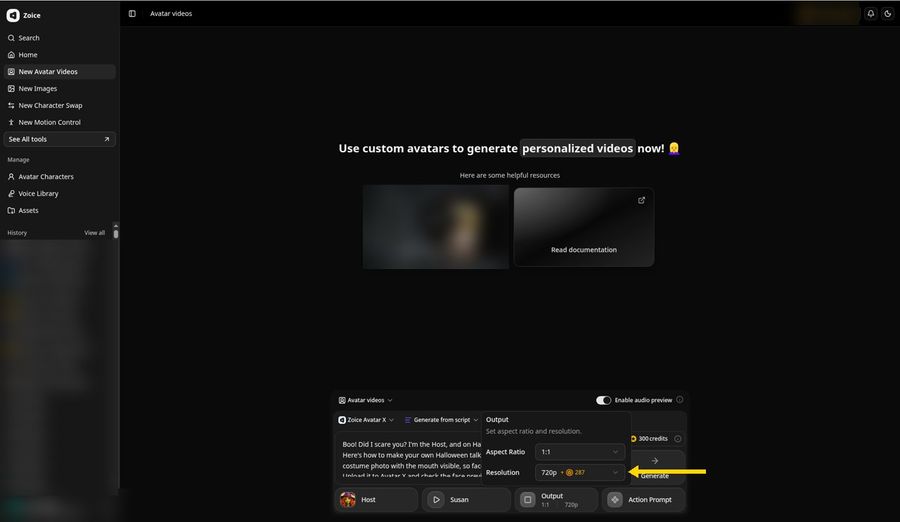Go to Home in the sidebar
This screenshot has width=900, height=522.
pyautogui.click(x=59, y=55)
